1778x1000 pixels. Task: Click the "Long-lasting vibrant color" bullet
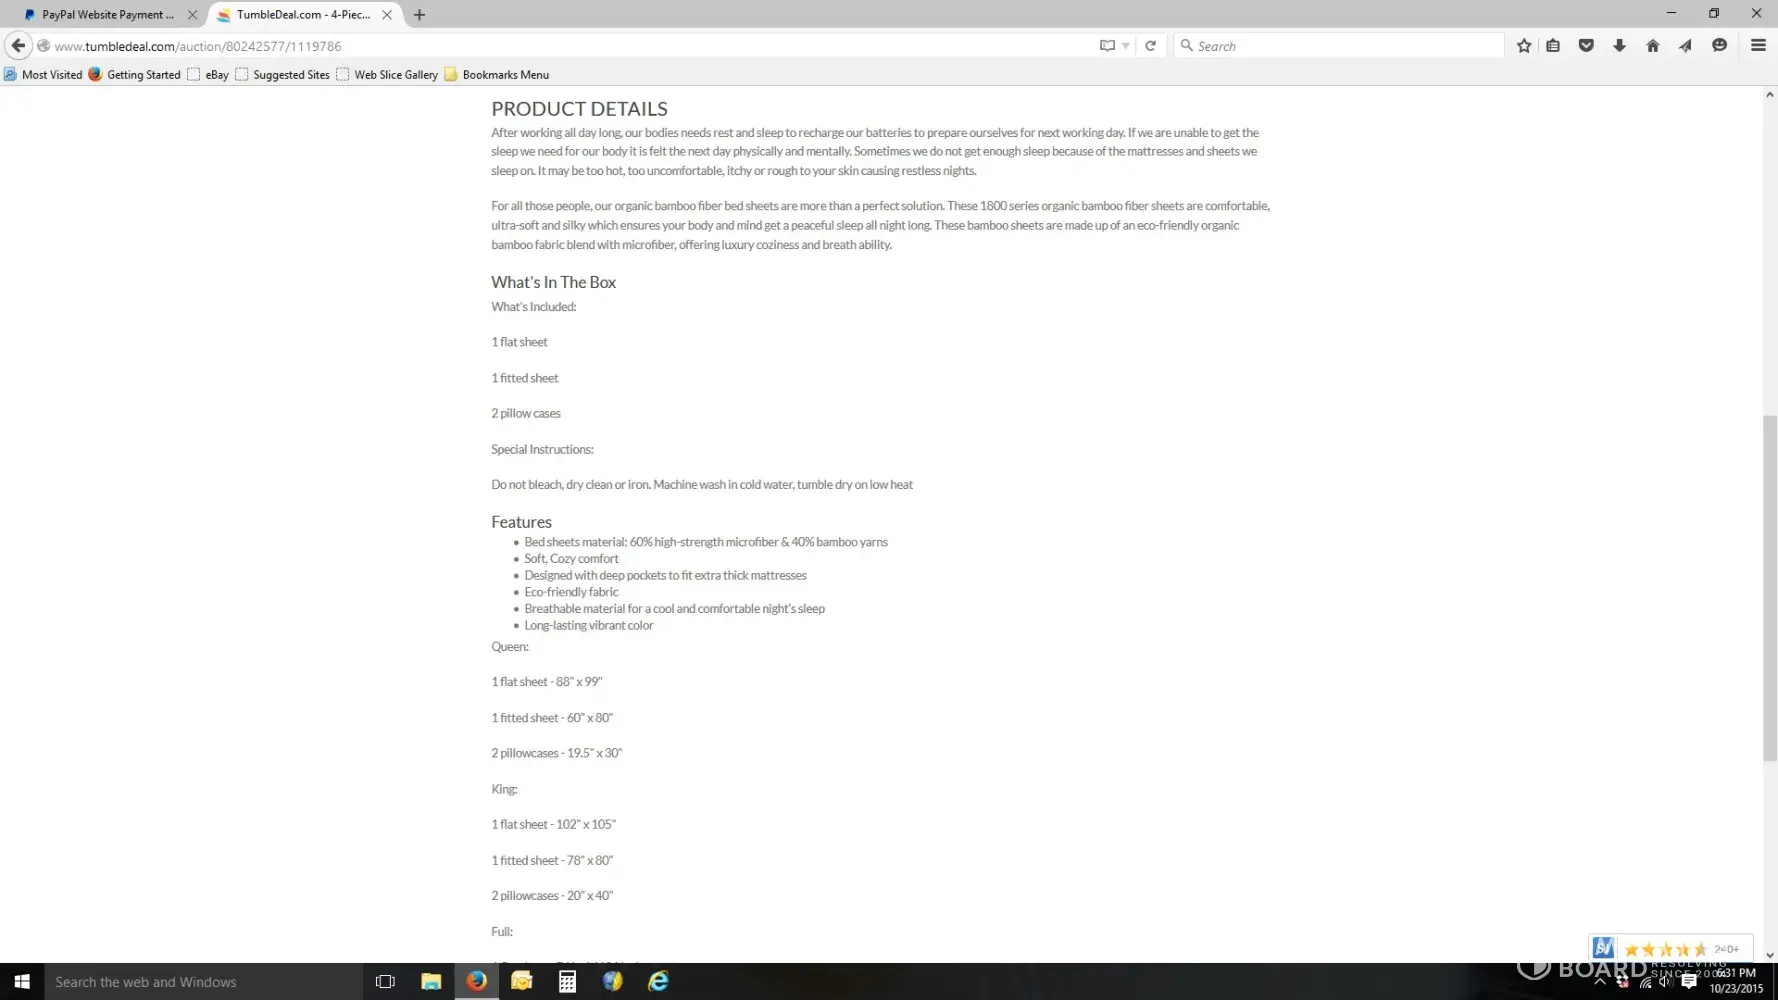589,626
